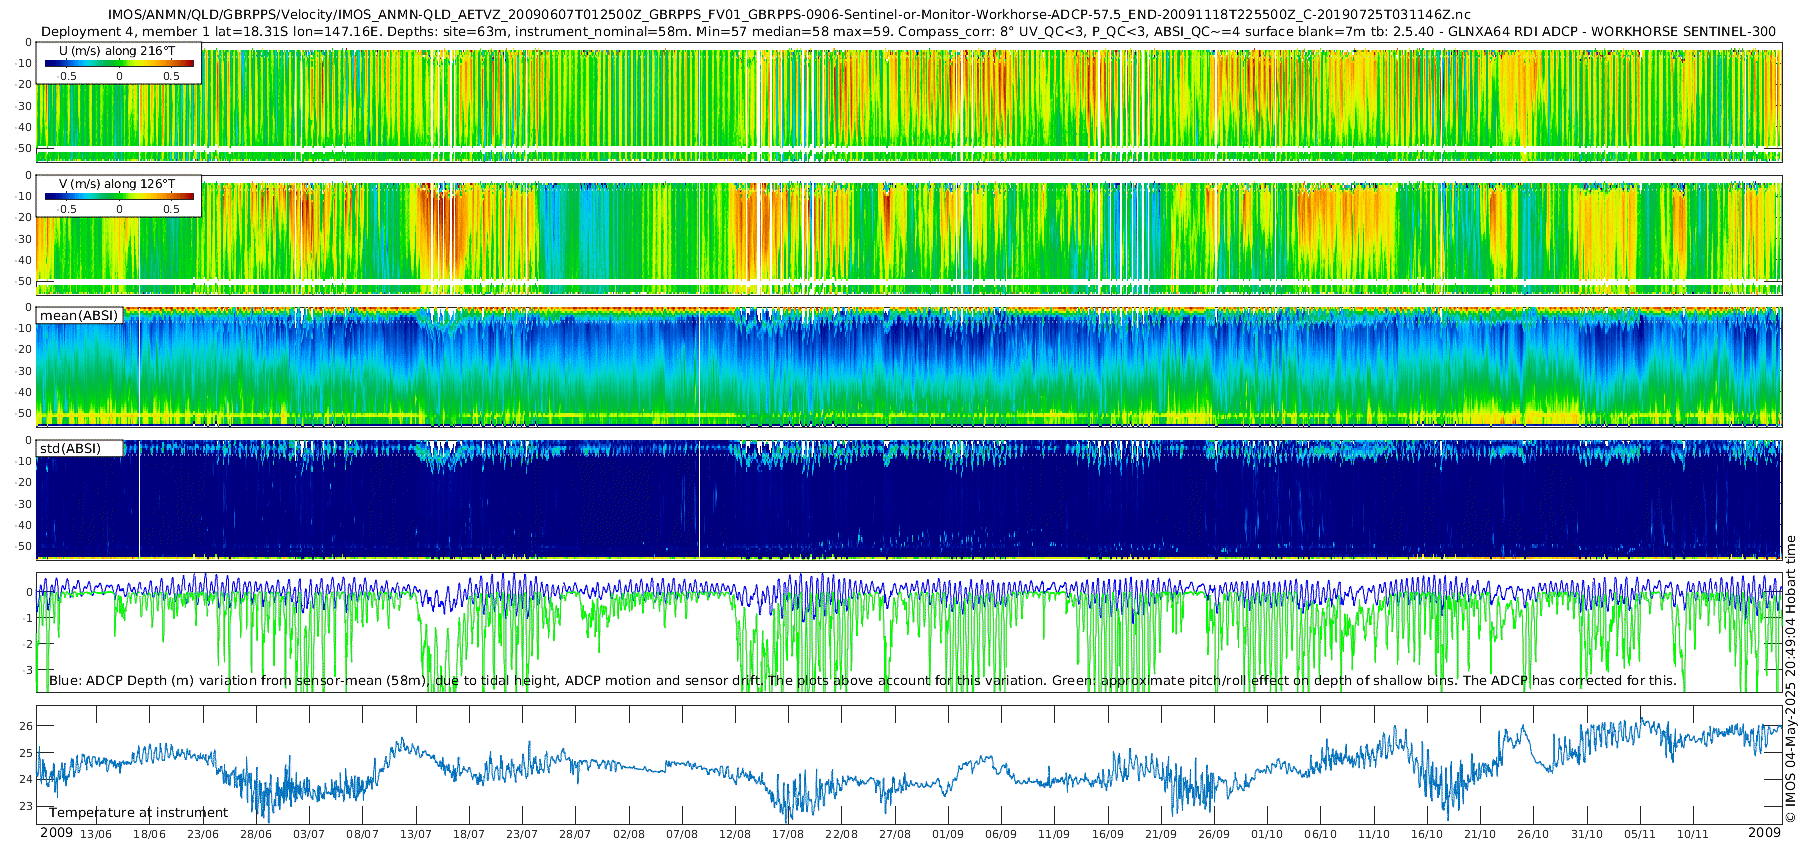
Task: Select the mean(ABSI) panel label
Action: tap(79, 315)
